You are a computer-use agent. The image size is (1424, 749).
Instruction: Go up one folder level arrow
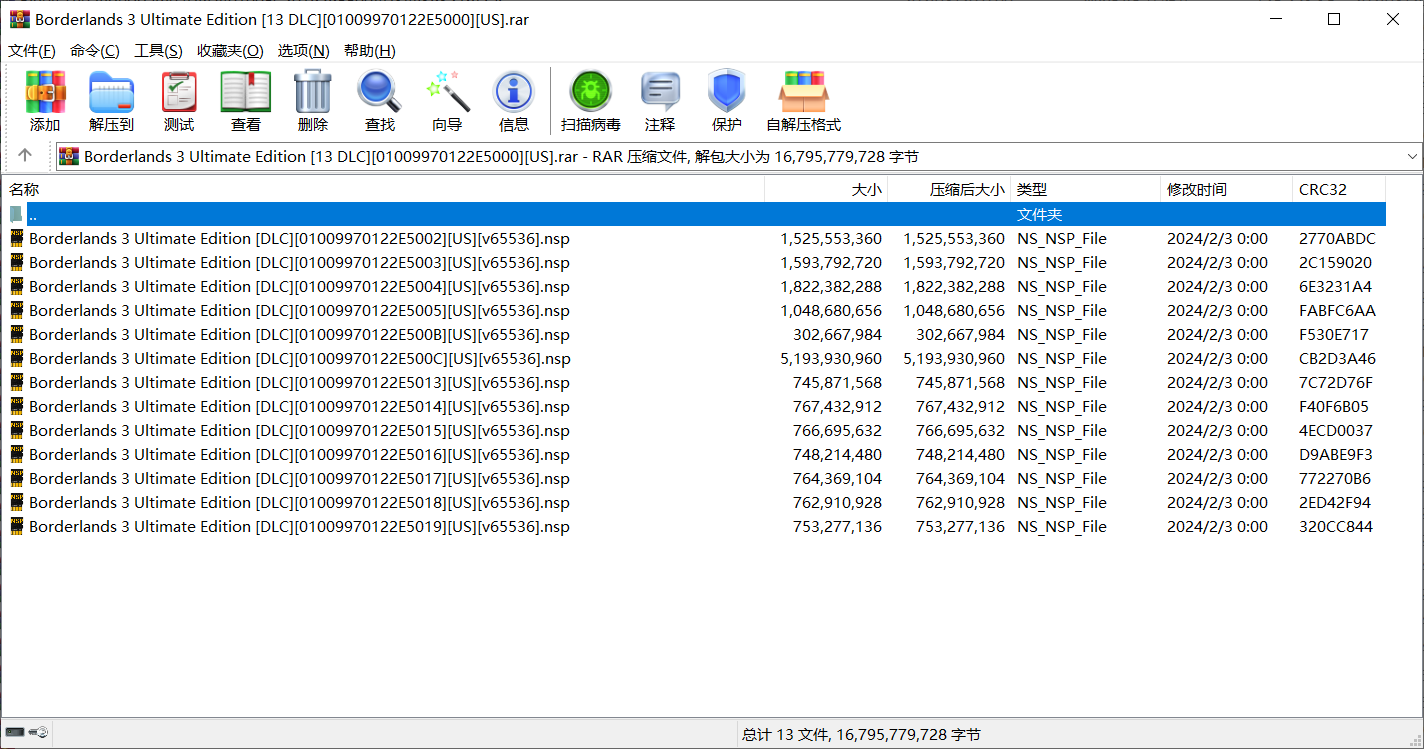tap(25, 156)
